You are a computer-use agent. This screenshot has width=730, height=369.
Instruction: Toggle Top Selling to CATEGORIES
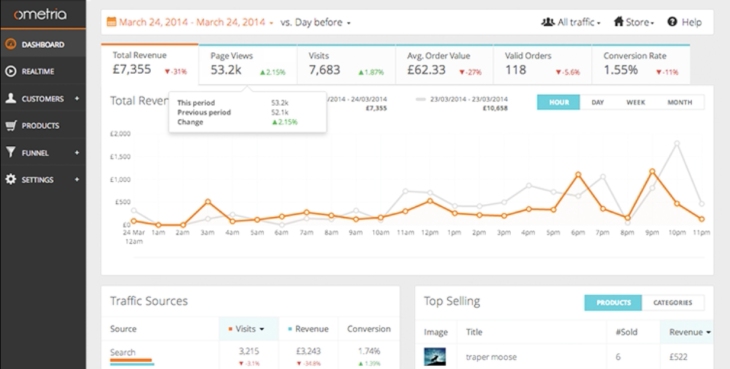[673, 302]
